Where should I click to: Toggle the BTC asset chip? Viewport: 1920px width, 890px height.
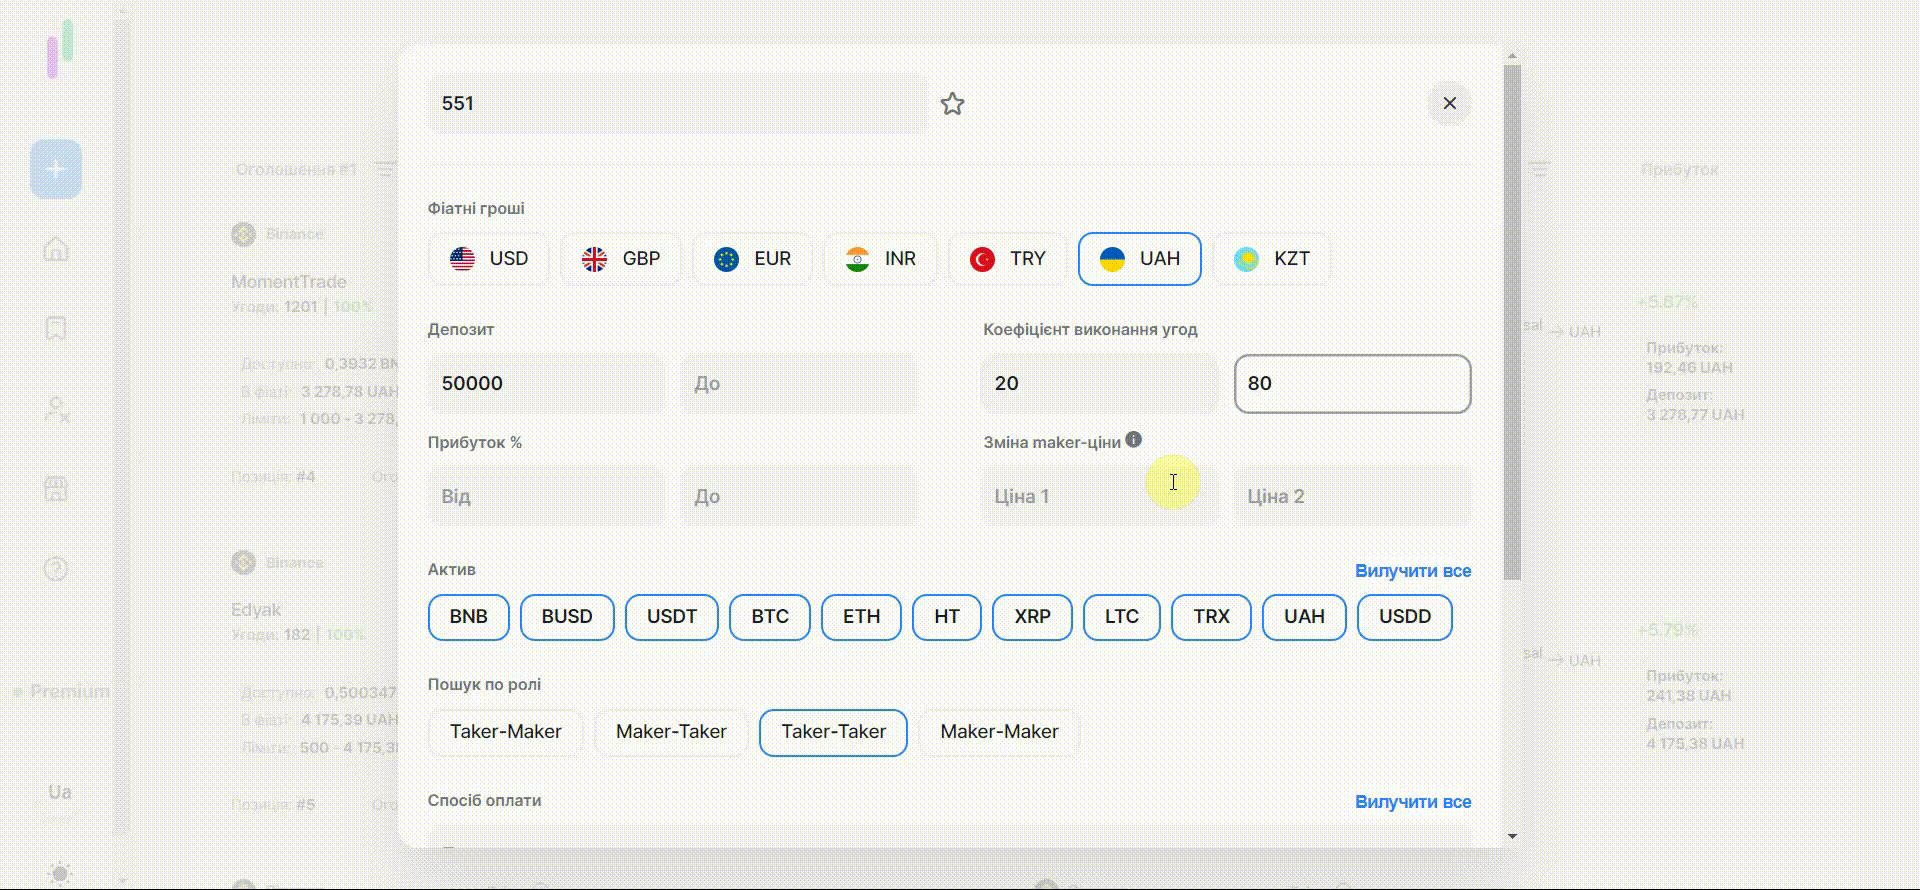pos(769,617)
